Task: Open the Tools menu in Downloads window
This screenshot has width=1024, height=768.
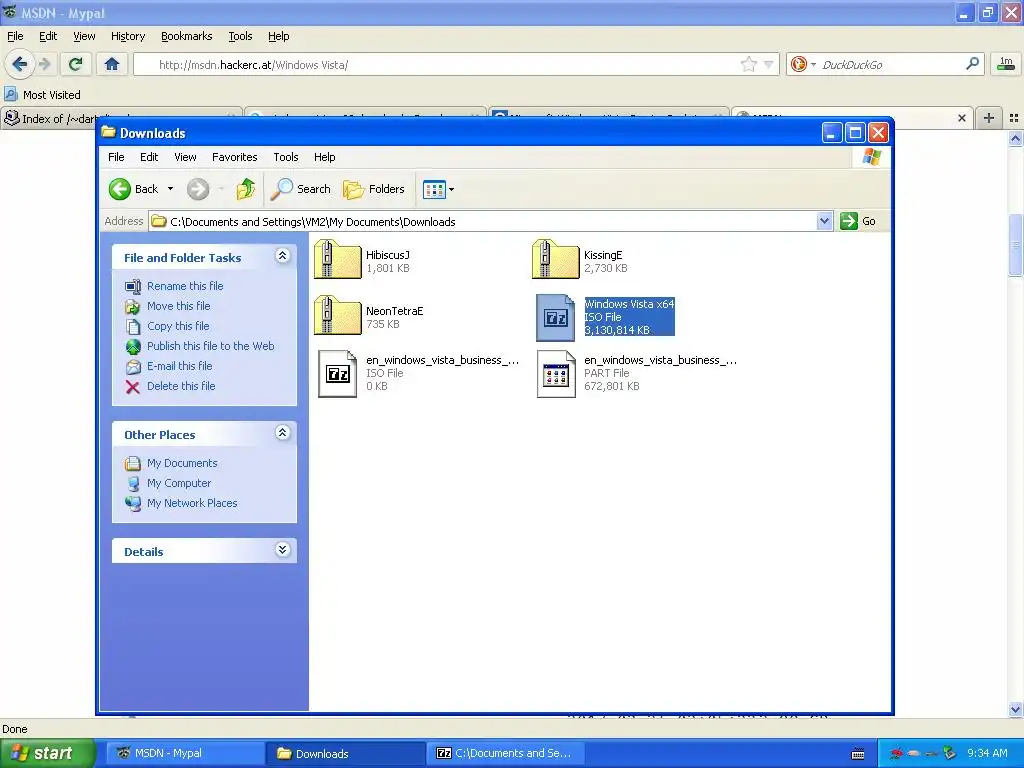Action: pyautogui.click(x=285, y=157)
